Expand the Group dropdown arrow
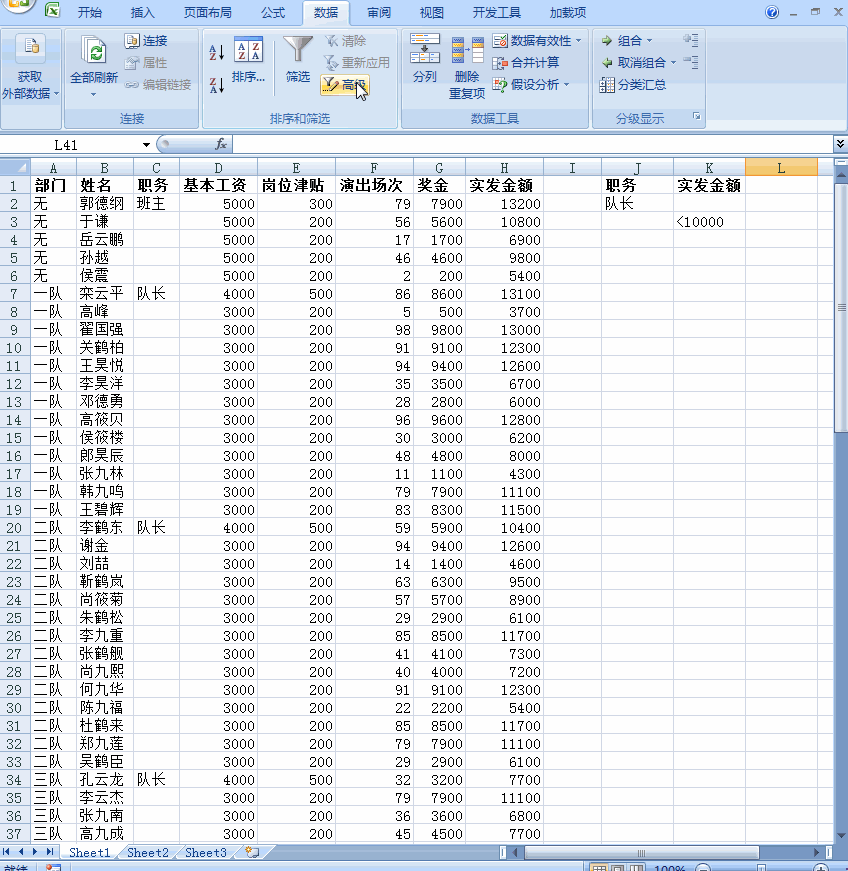The height and width of the screenshot is (871, 848). tap(649, 41)
